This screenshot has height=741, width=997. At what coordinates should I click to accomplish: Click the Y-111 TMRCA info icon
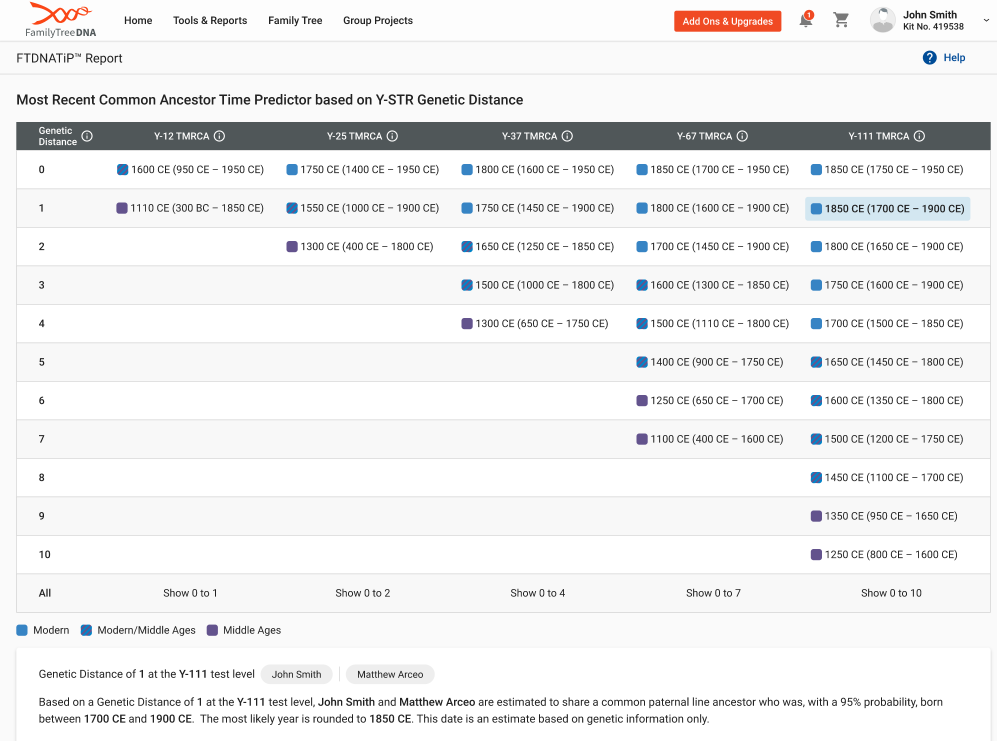(x=919, y=136)
